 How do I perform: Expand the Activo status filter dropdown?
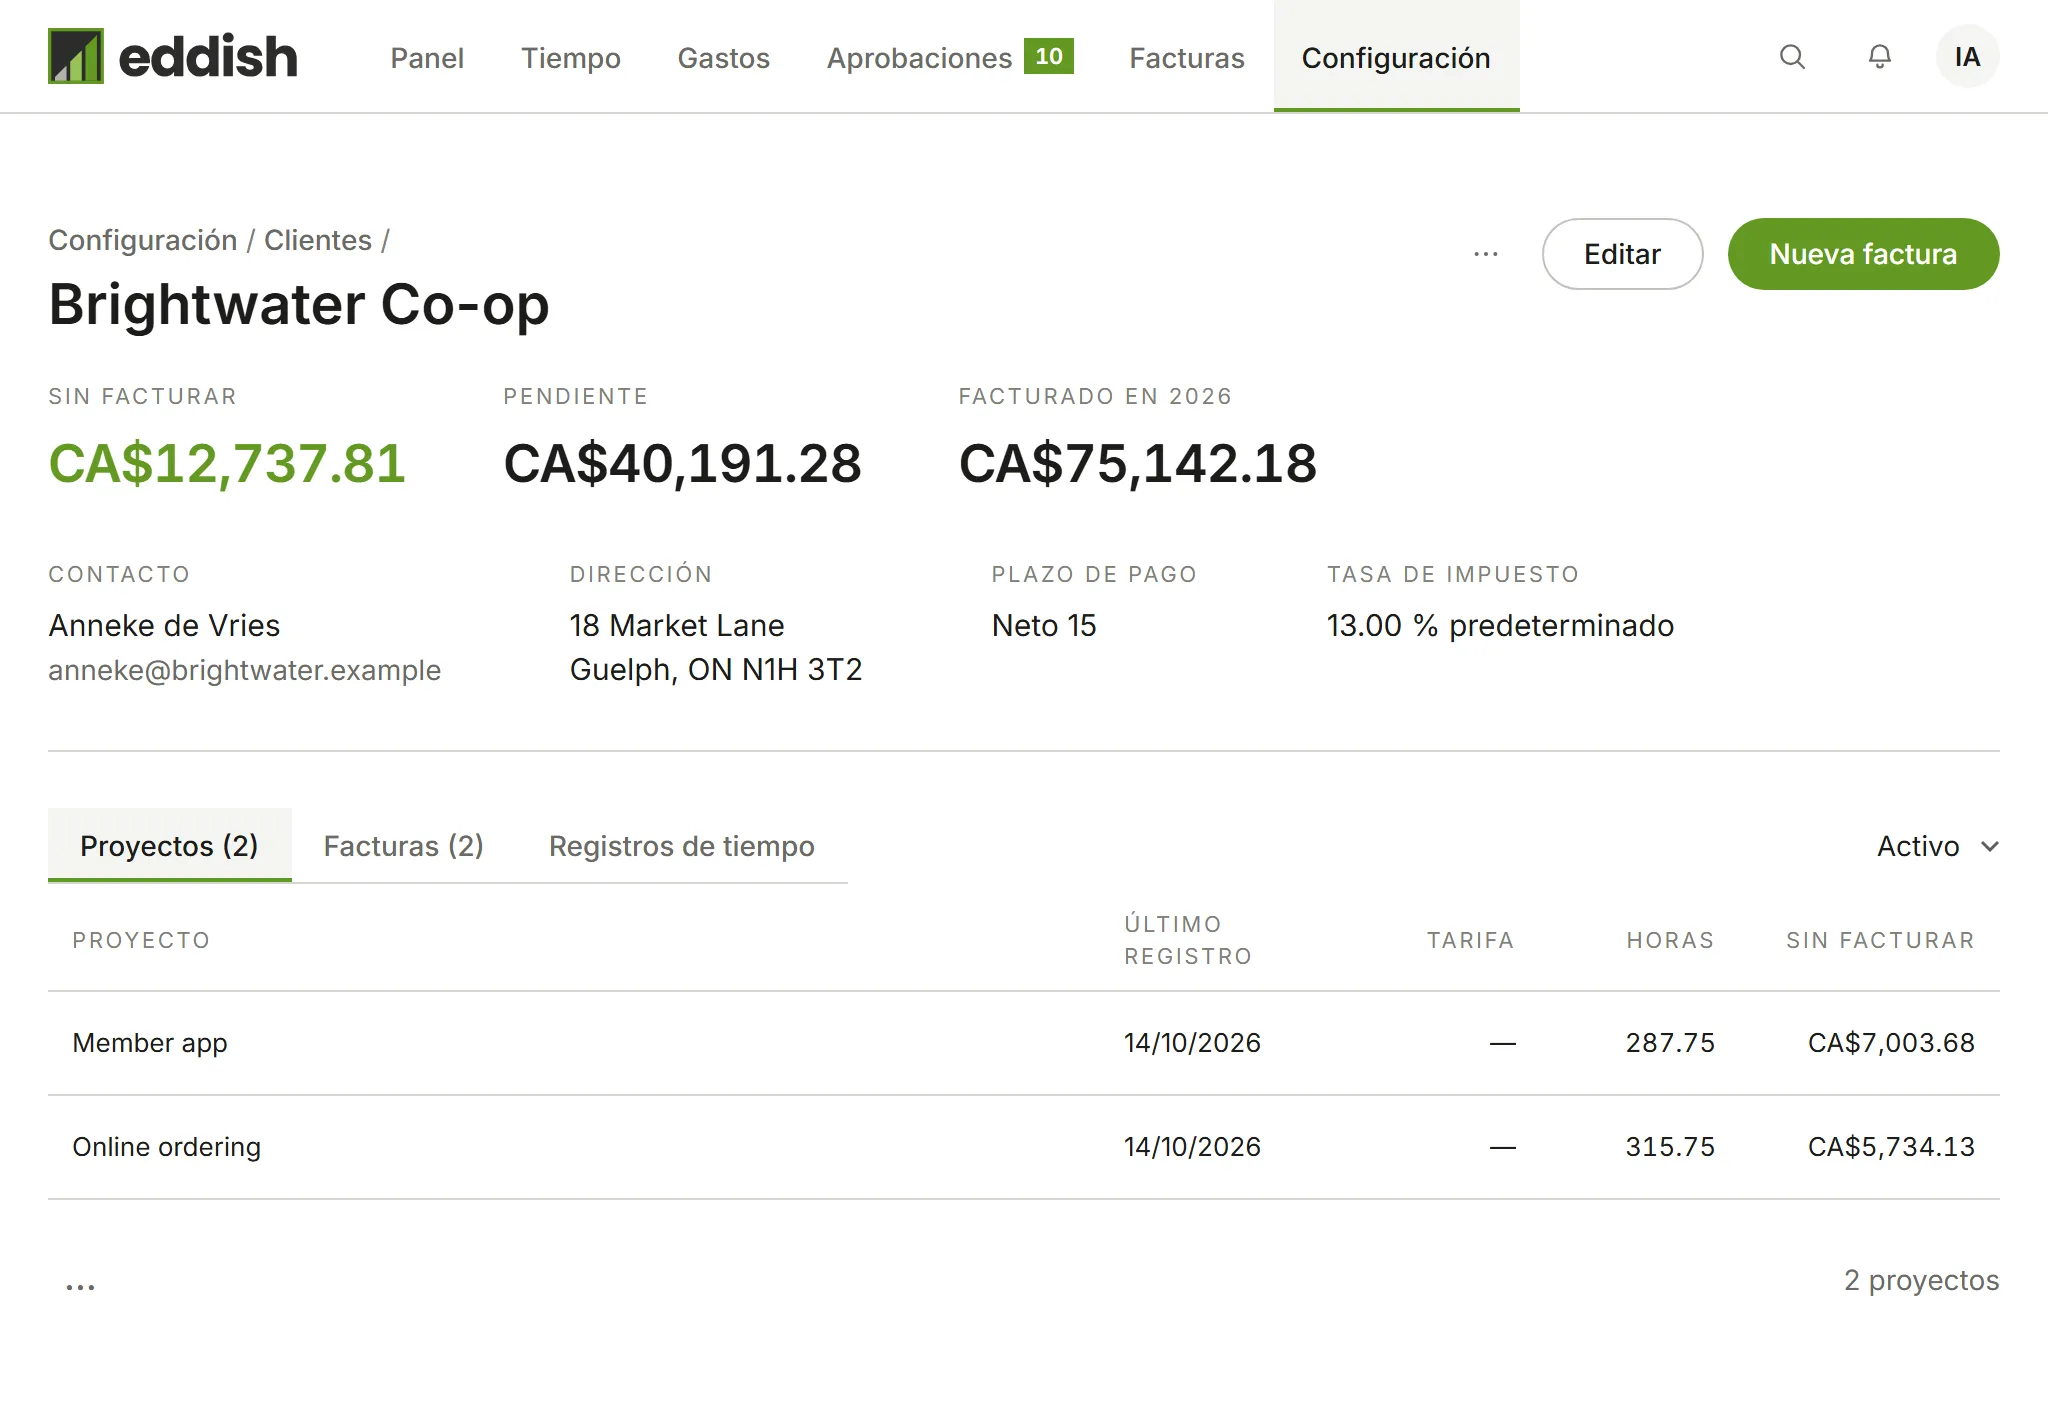[x=1938, y=846]
